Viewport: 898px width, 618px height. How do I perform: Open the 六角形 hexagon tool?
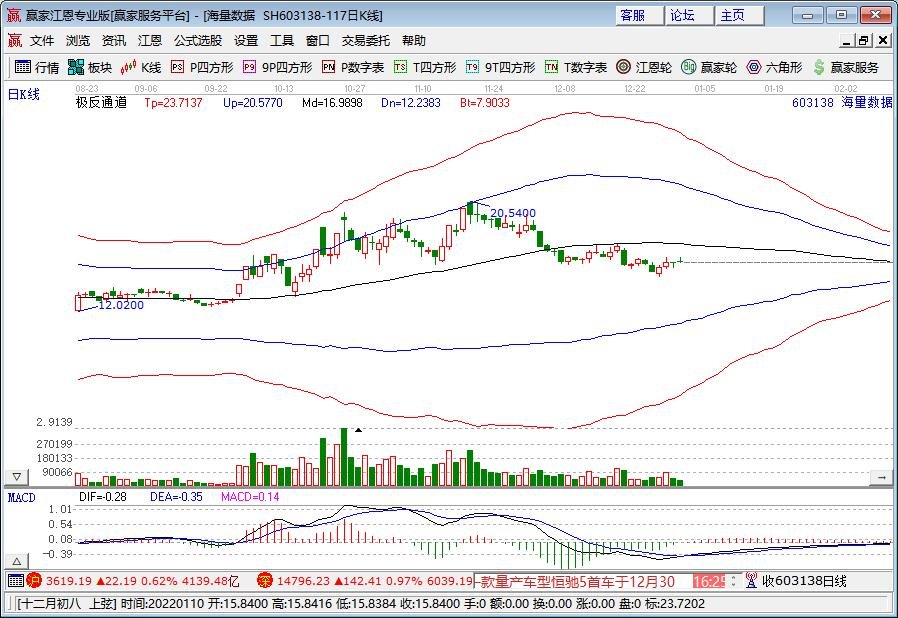(x=774, y=68)
